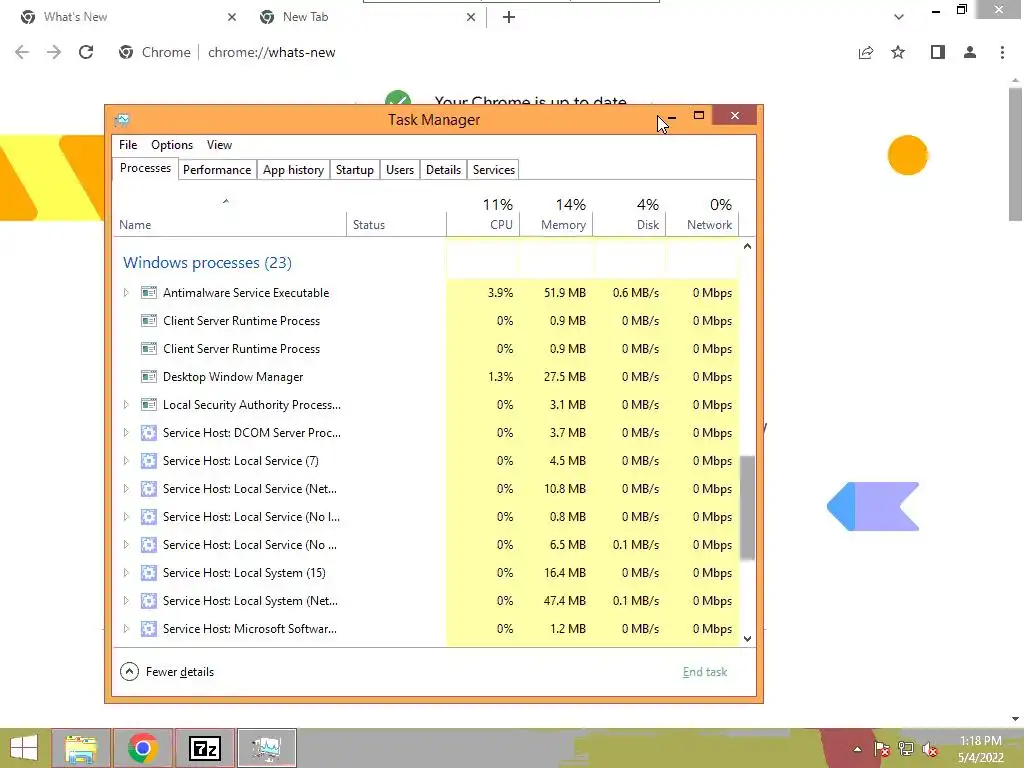
Task: Open Chrome tab search dropdown
Action: 899,17
